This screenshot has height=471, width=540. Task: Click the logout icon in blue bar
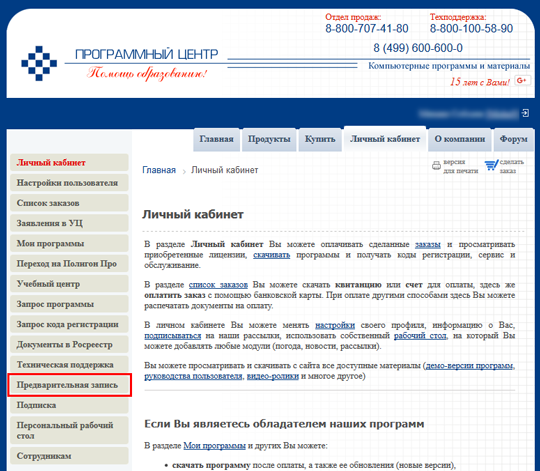click(525, 113)
